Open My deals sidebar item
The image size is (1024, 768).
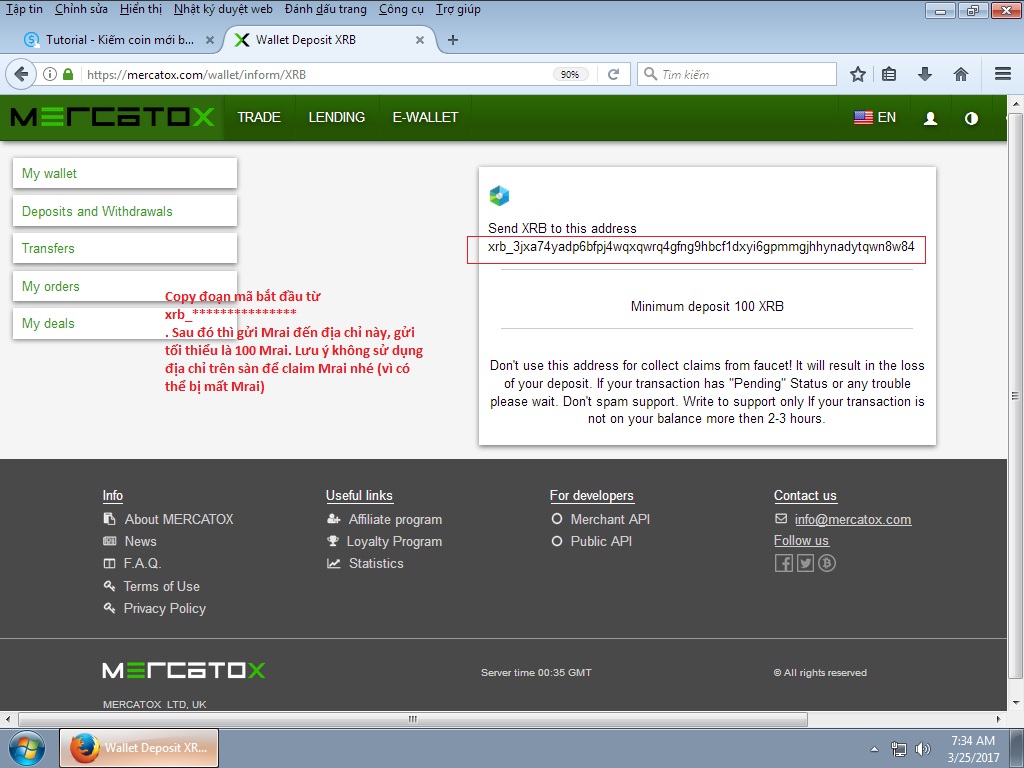[125, 323]
